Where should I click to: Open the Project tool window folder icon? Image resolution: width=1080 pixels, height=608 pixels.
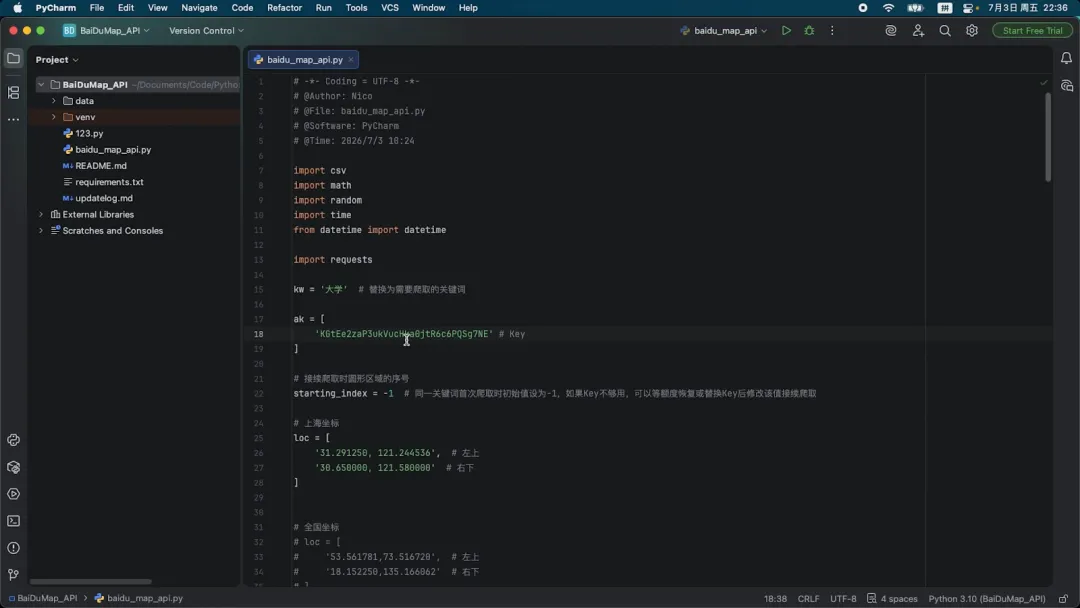click(x=13, y=59)
